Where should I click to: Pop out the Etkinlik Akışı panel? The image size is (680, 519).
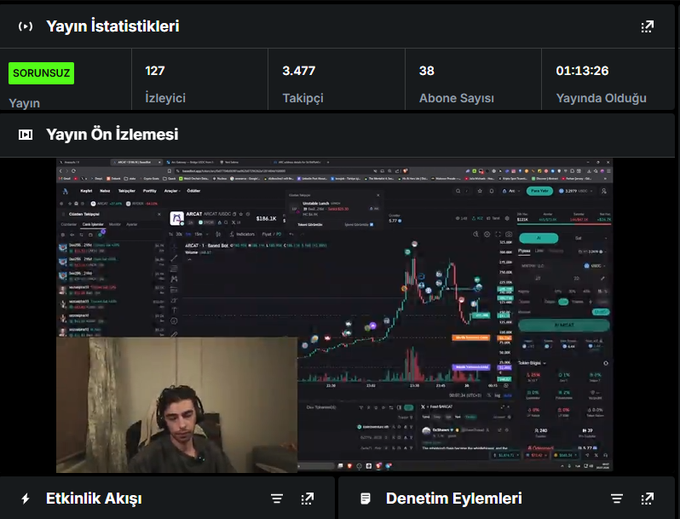(x=307, y=499)
